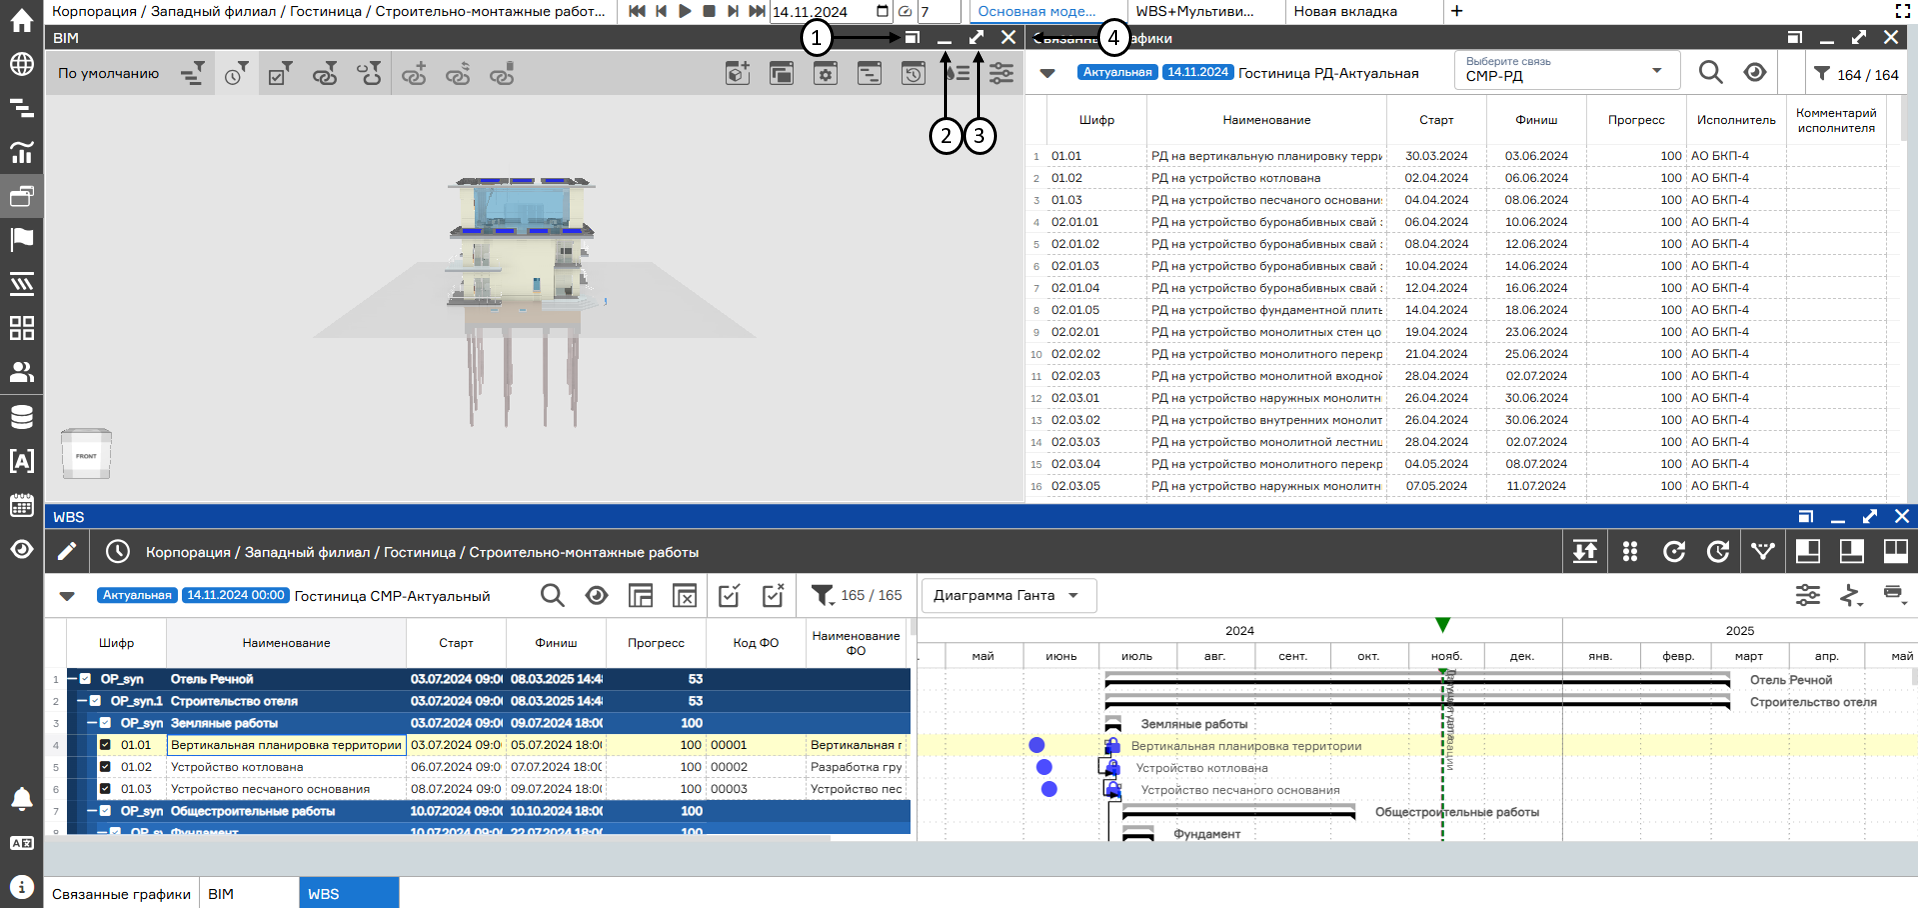Toggle checkbox for Общестроительные работы row
This screenshot has width=1918, height=908.
(105, 811)
